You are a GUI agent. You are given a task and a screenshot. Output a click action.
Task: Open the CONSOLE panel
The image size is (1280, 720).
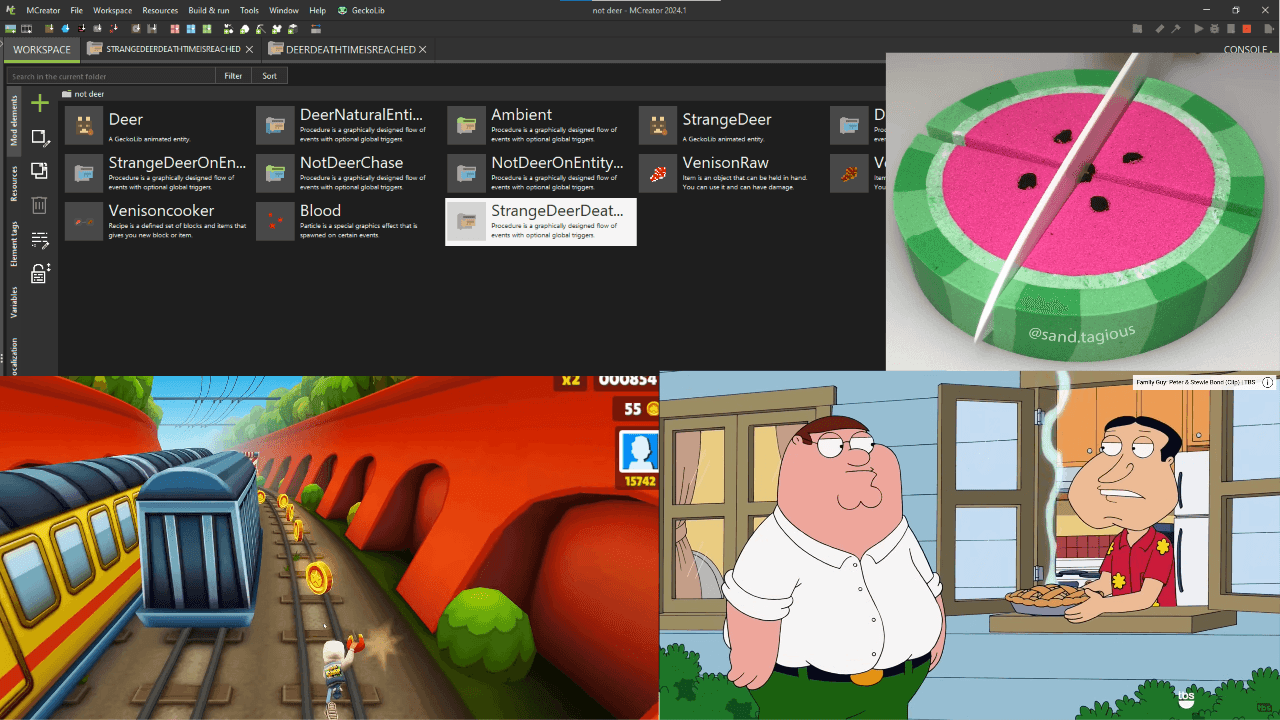click(1246, 49)
